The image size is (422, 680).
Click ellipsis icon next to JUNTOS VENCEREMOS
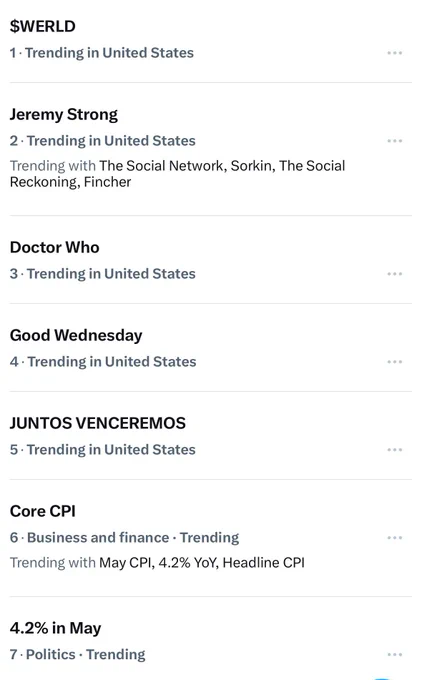tap(395, 450)
